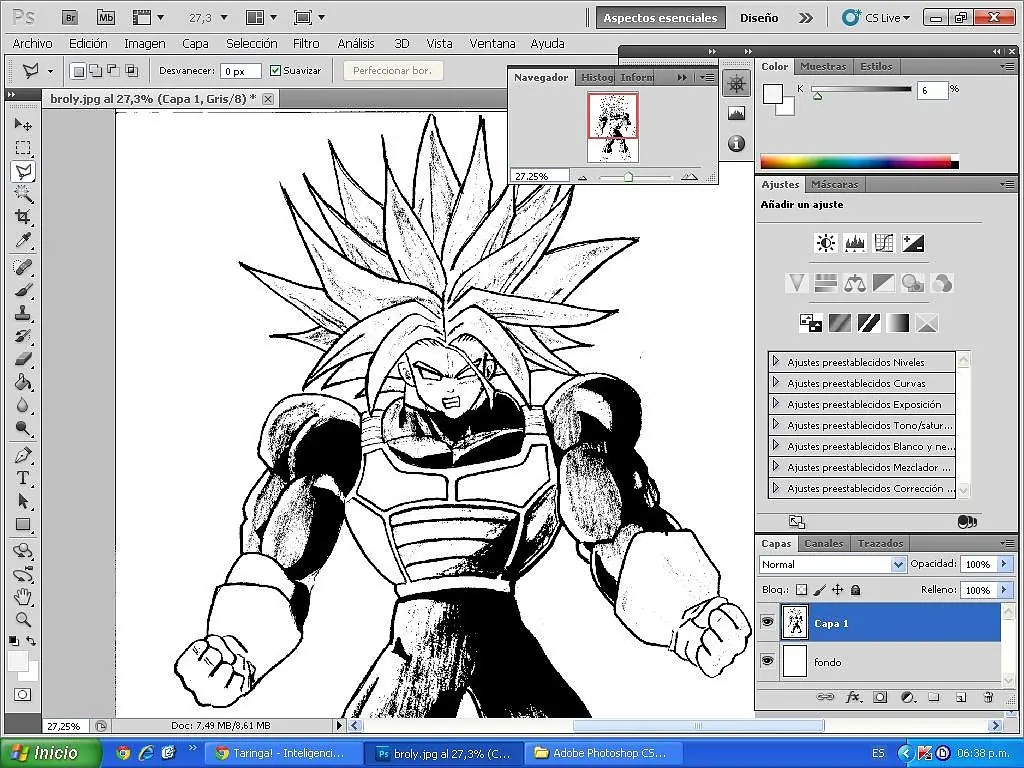Select the Zoom tool
The image size is (1024, 768).
[x=23, y=619]
